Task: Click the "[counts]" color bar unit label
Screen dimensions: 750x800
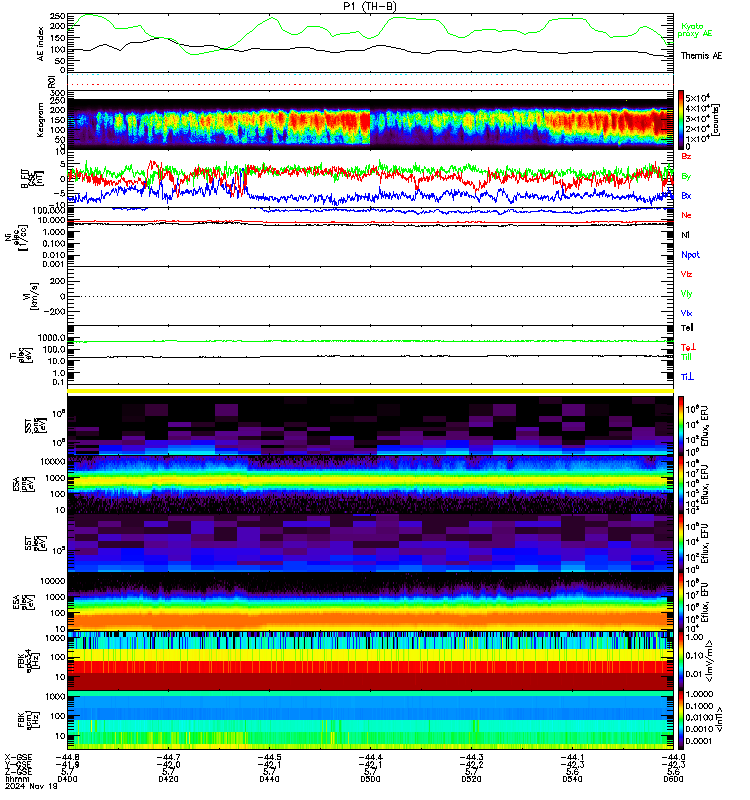Action: (x=716, y=120)
